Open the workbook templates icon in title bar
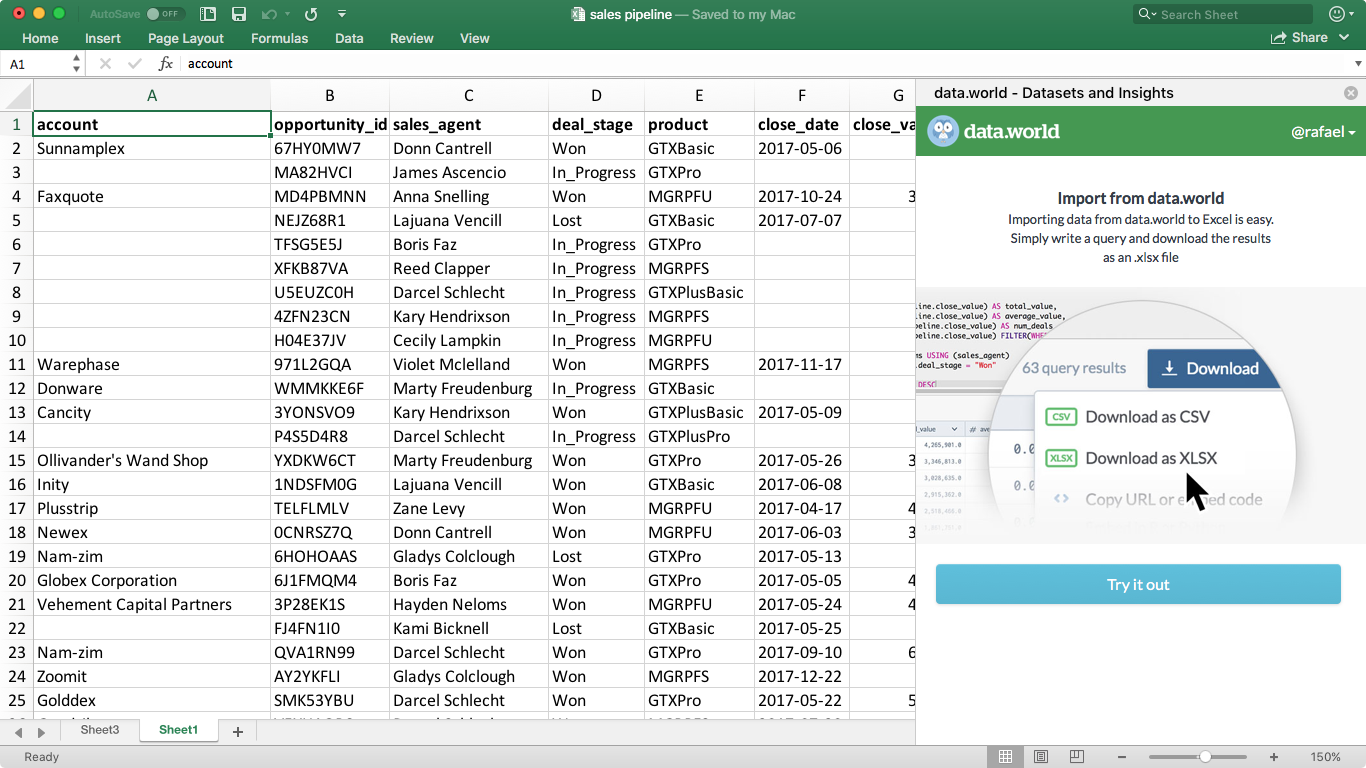Screen dimensions: 1366x768 click(208, 14)
